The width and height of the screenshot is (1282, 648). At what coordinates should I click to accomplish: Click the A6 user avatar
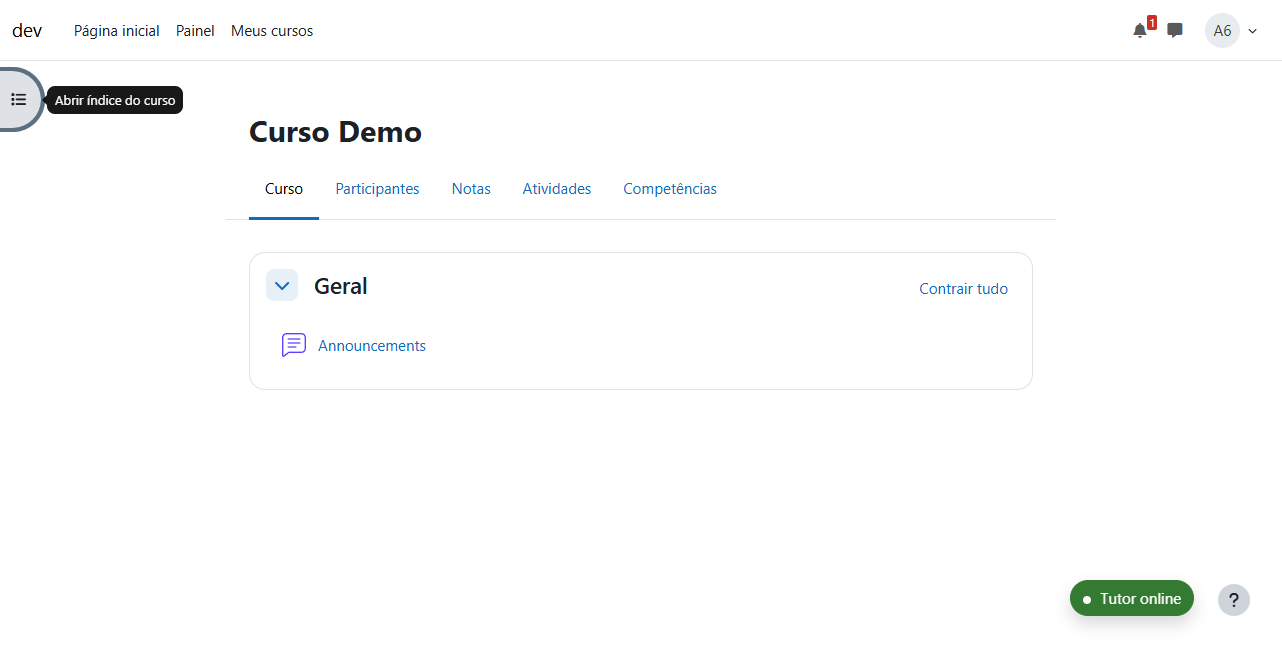(1222, 31)
